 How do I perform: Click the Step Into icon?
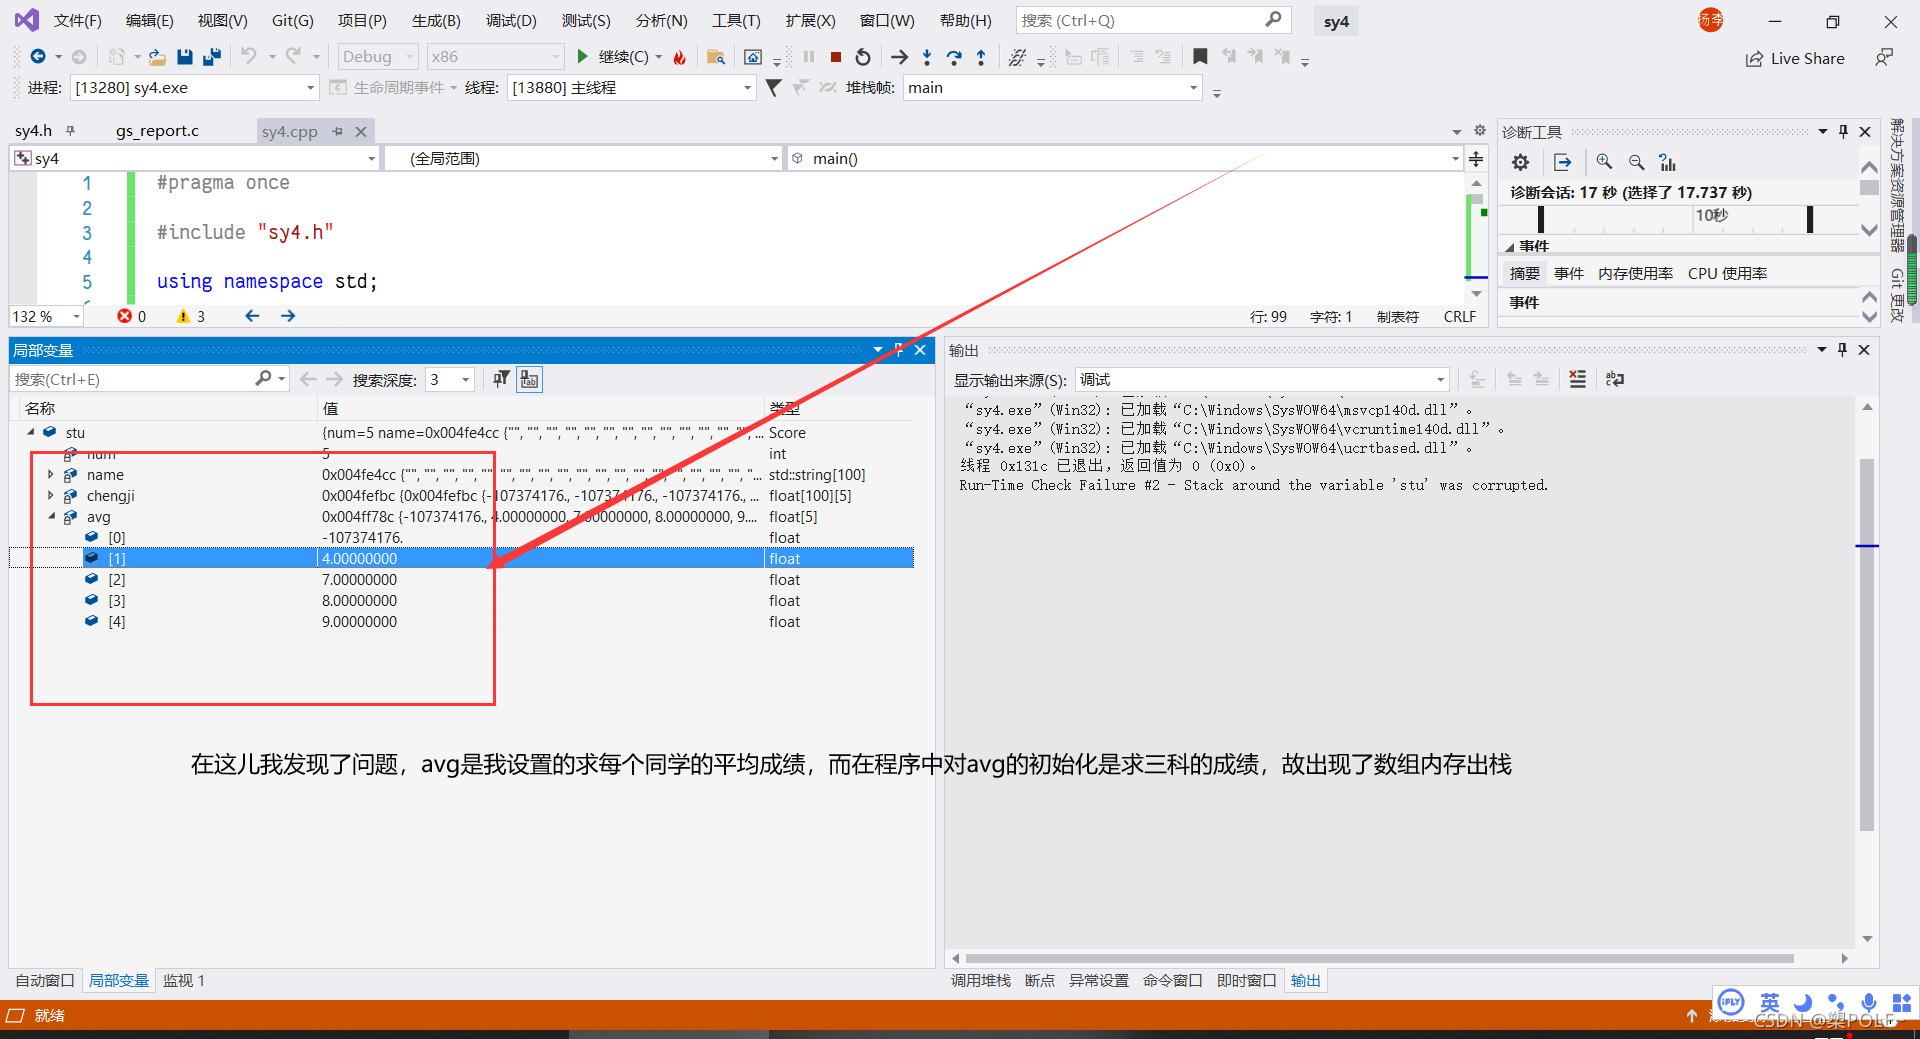coord(927,57)
